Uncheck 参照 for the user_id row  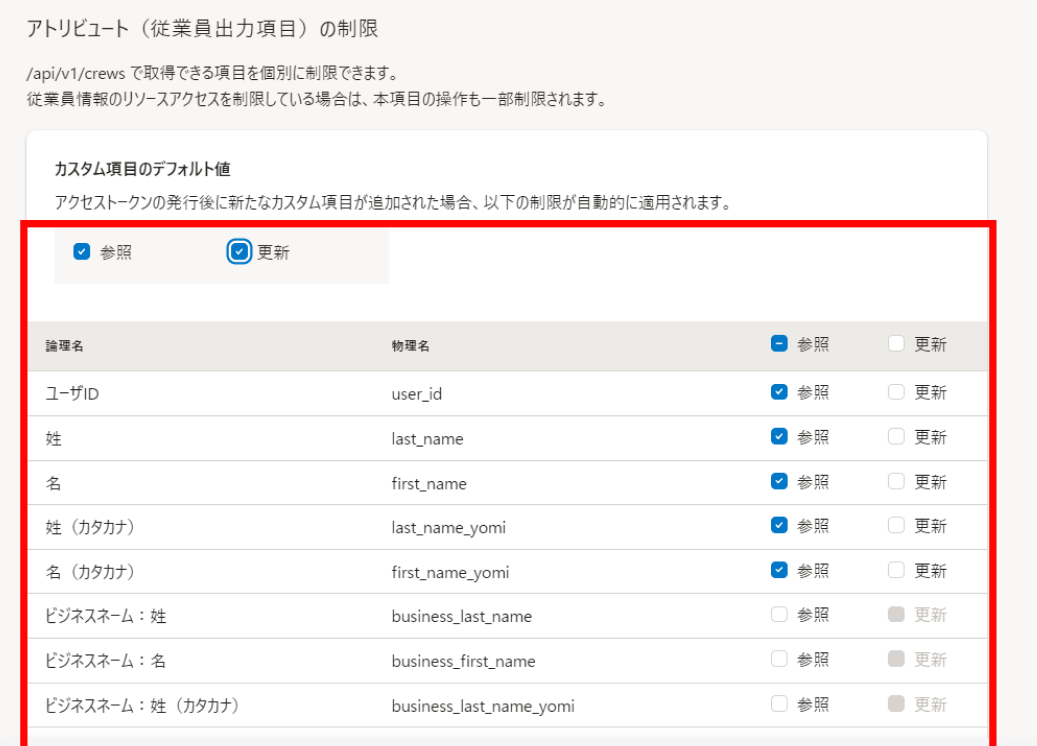(x=779, y=393)
